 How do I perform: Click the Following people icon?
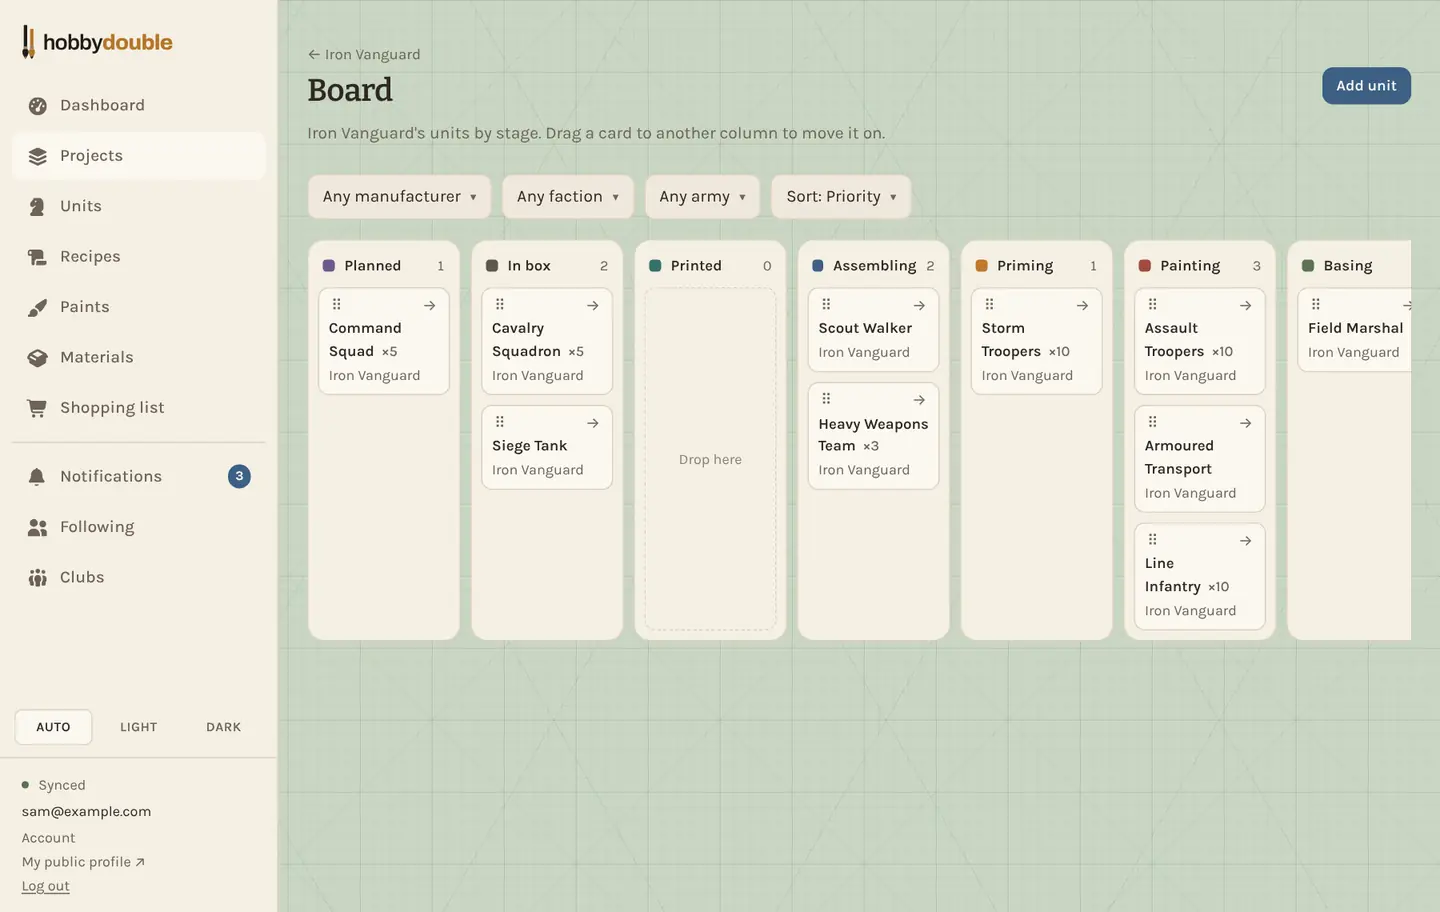point(38,527)
